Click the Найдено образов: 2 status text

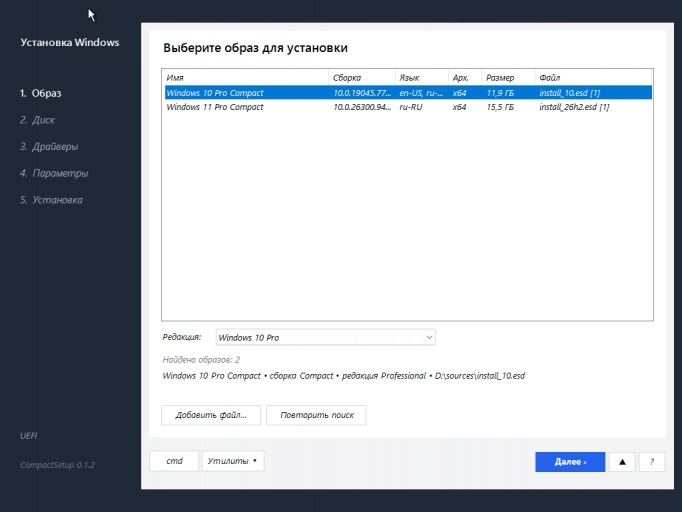[x=201, y=360]
